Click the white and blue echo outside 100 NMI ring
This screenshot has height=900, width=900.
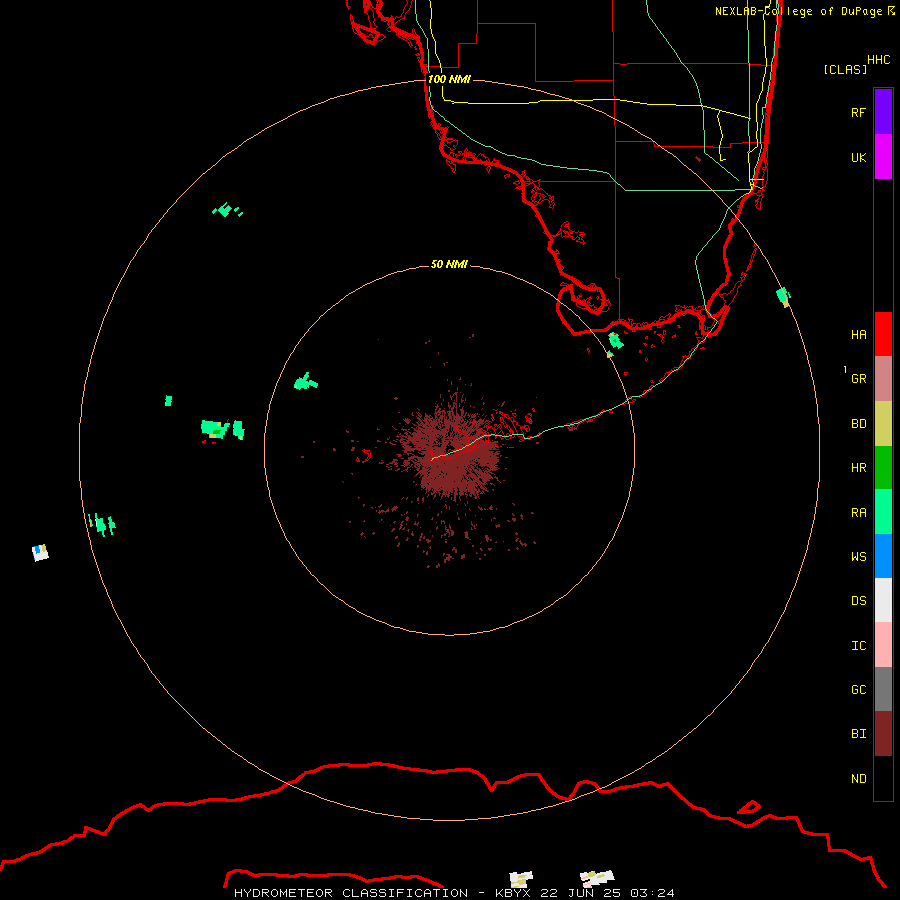[40, 552]
